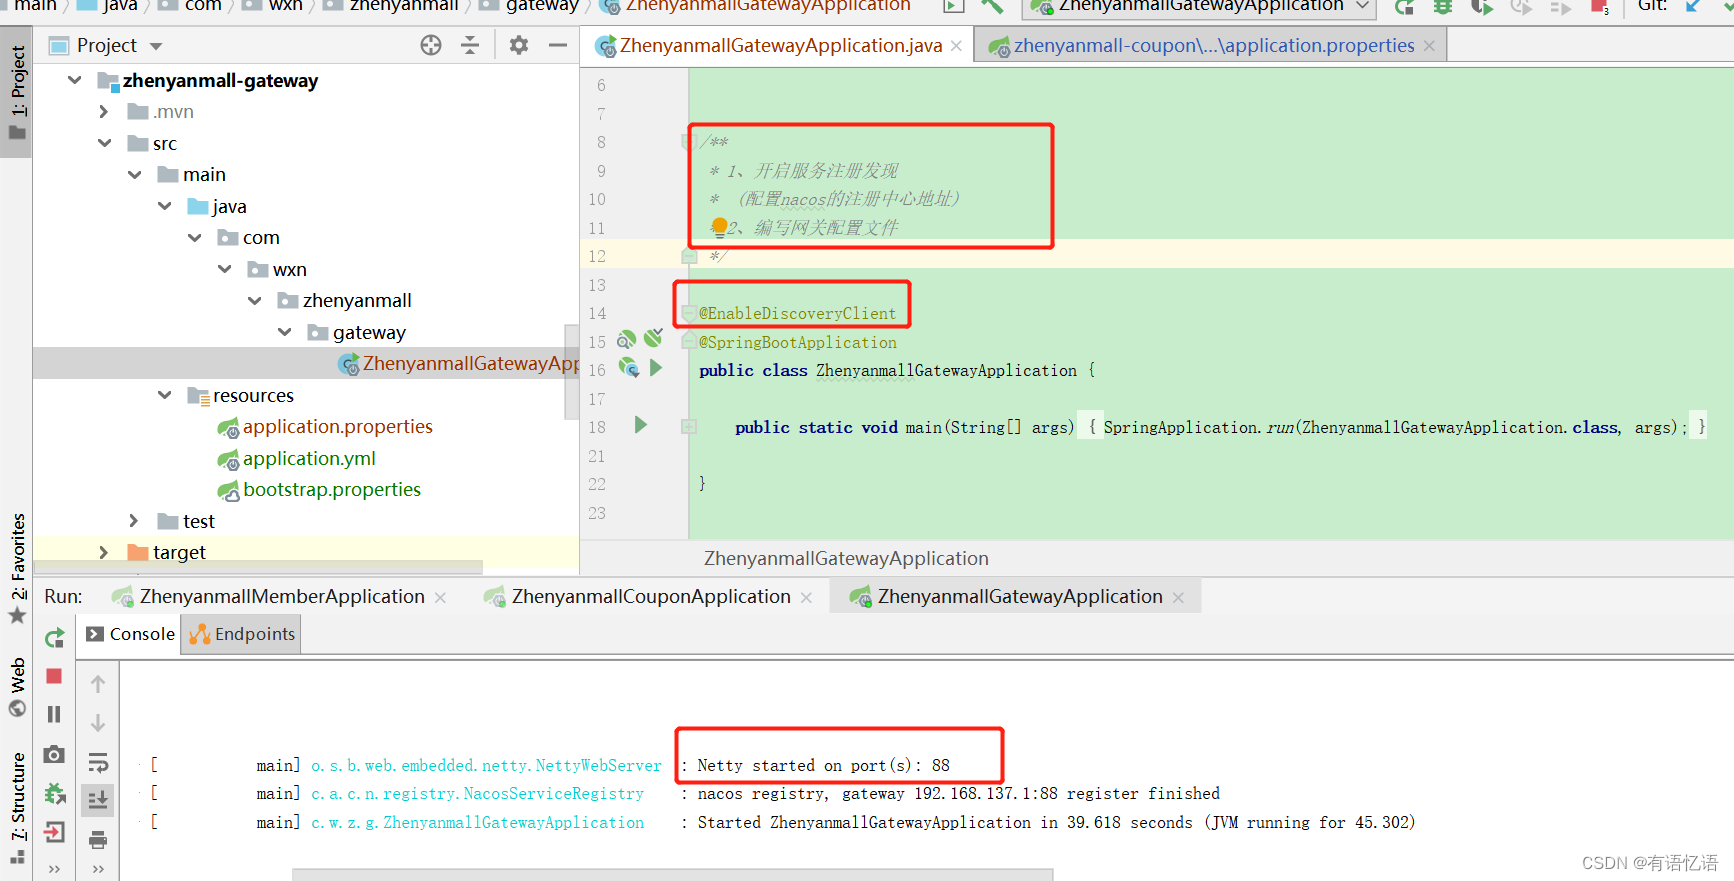Image resolution: width=1734 pixels, height=881 pixels.
Task: Toggle the 2: Favorites tool window button
Action: click(x=17, y=568)
